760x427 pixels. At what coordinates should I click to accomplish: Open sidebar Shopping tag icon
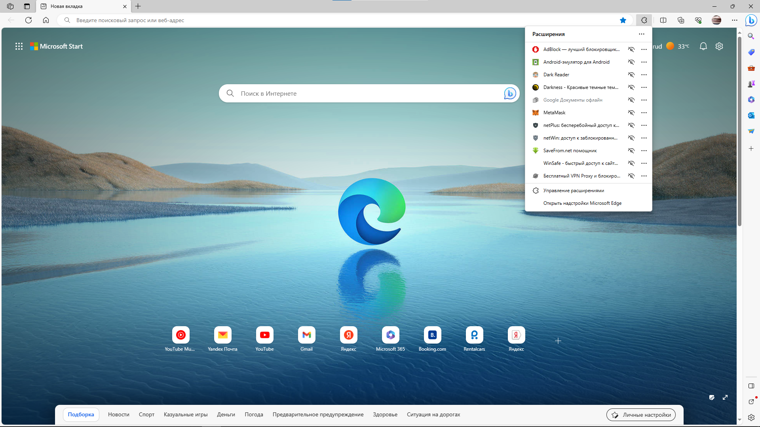[751, 52]
